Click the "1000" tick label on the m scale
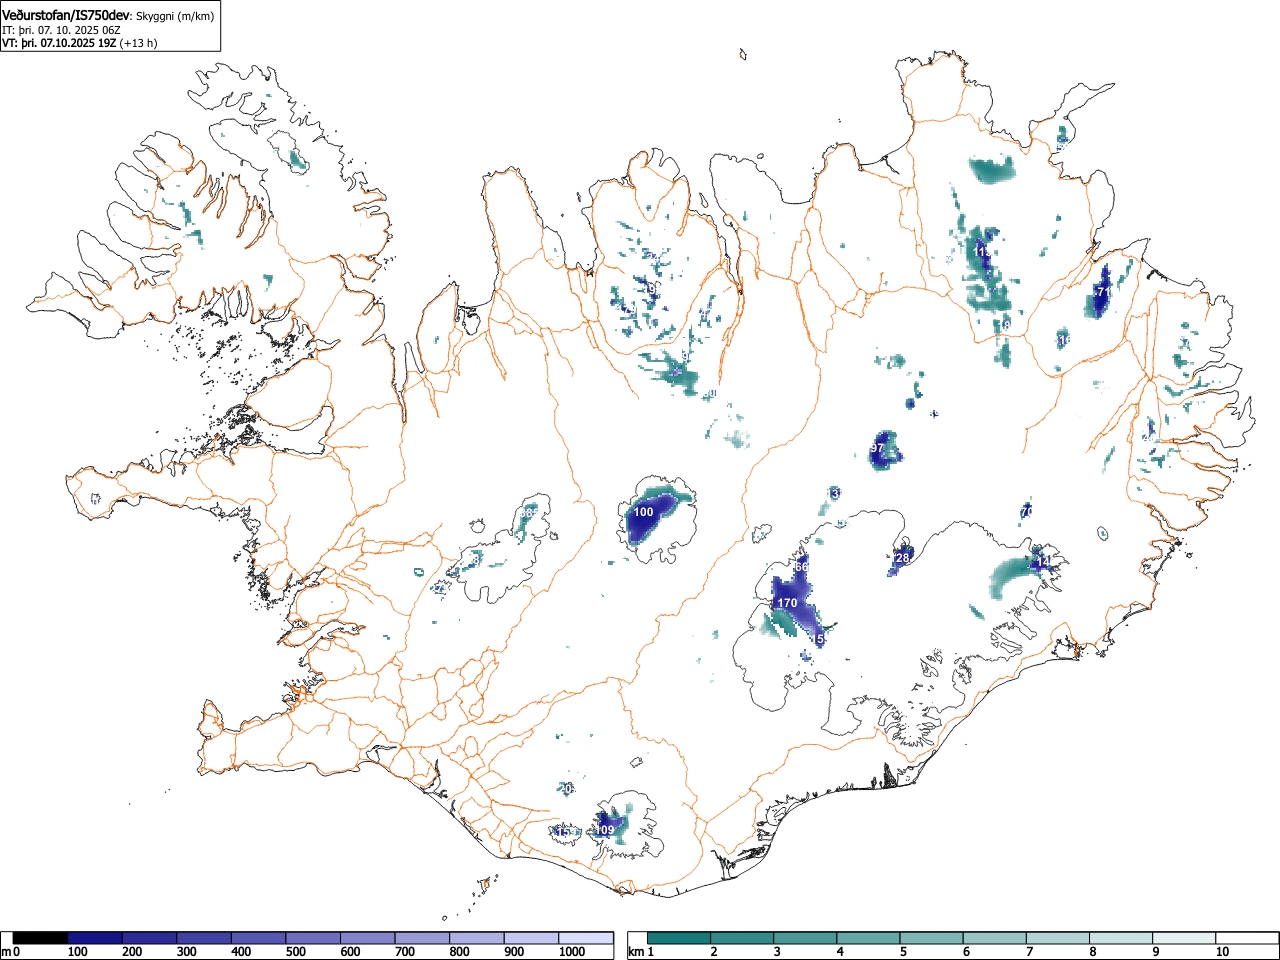This screenshot has width=1280, height=960. pyautogui.click(x=571, y=952)
